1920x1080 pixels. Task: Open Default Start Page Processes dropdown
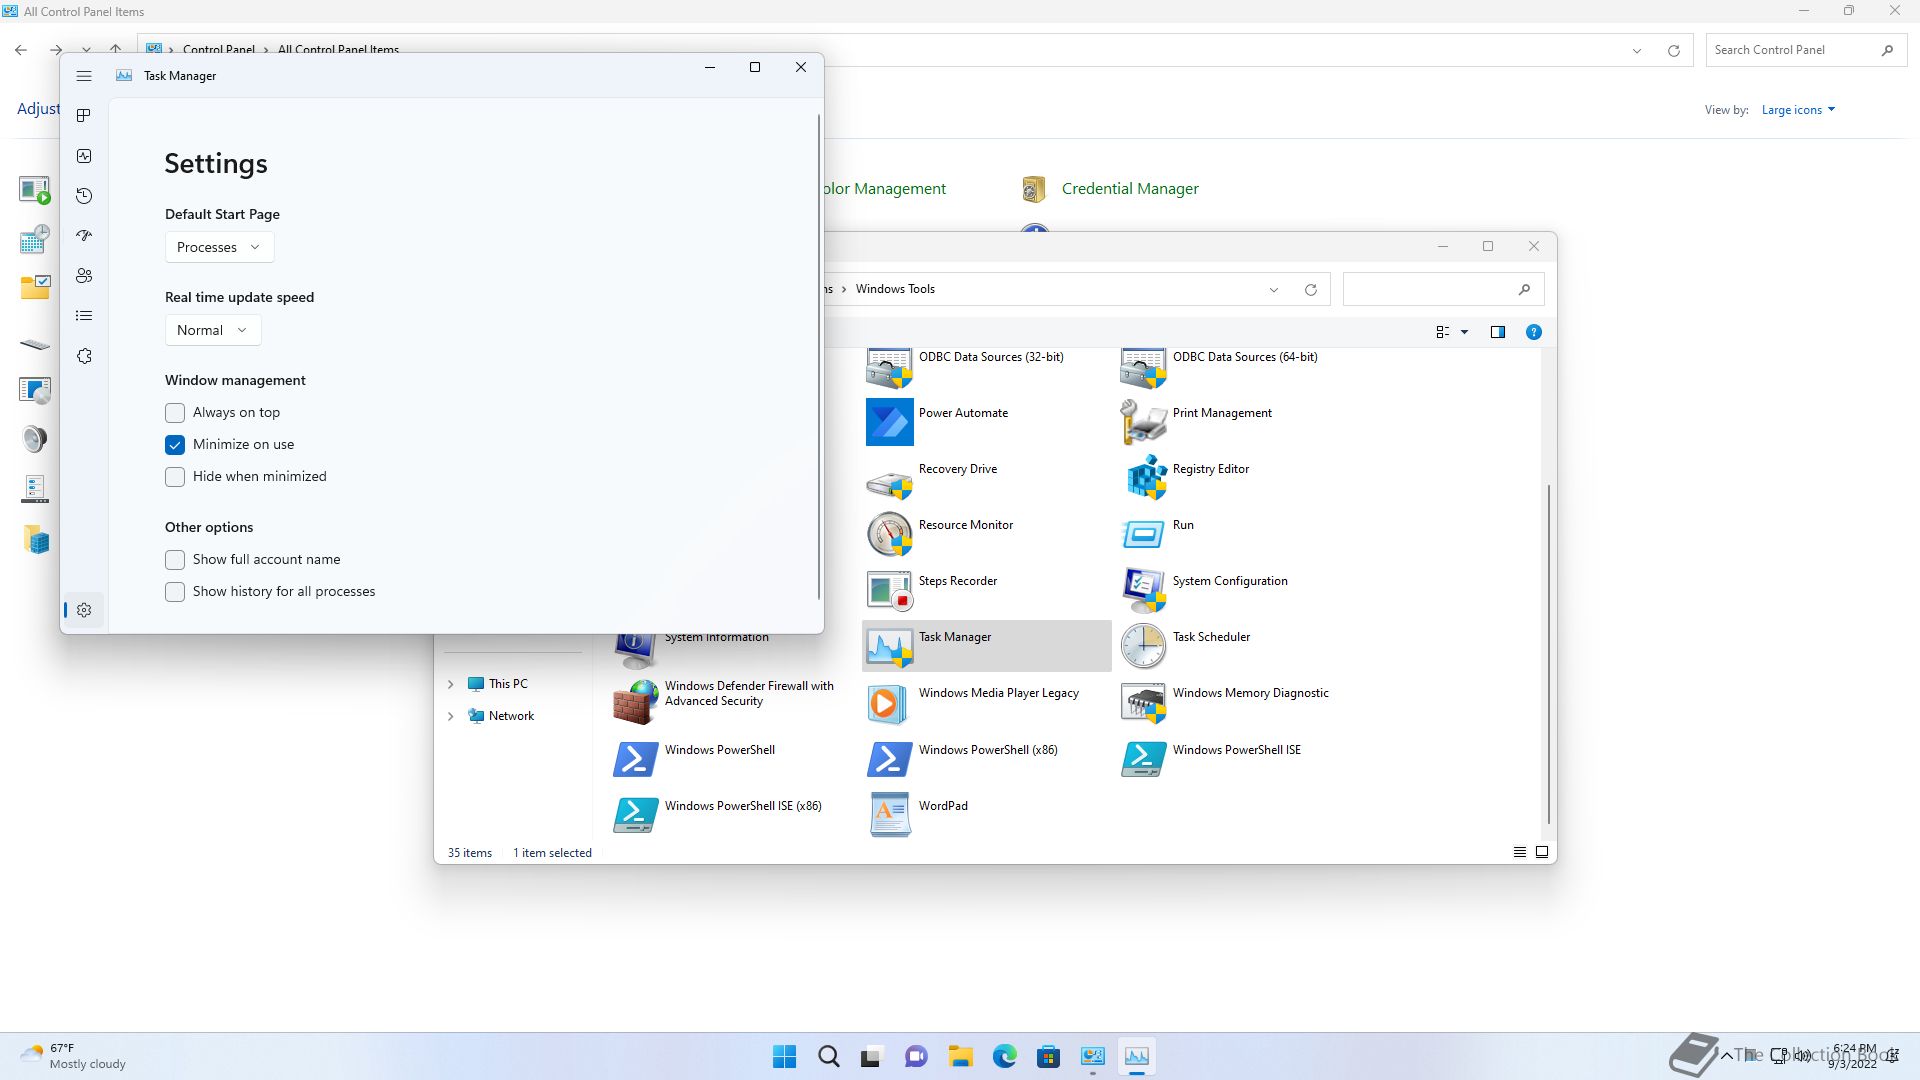click(x=219, y=247)
